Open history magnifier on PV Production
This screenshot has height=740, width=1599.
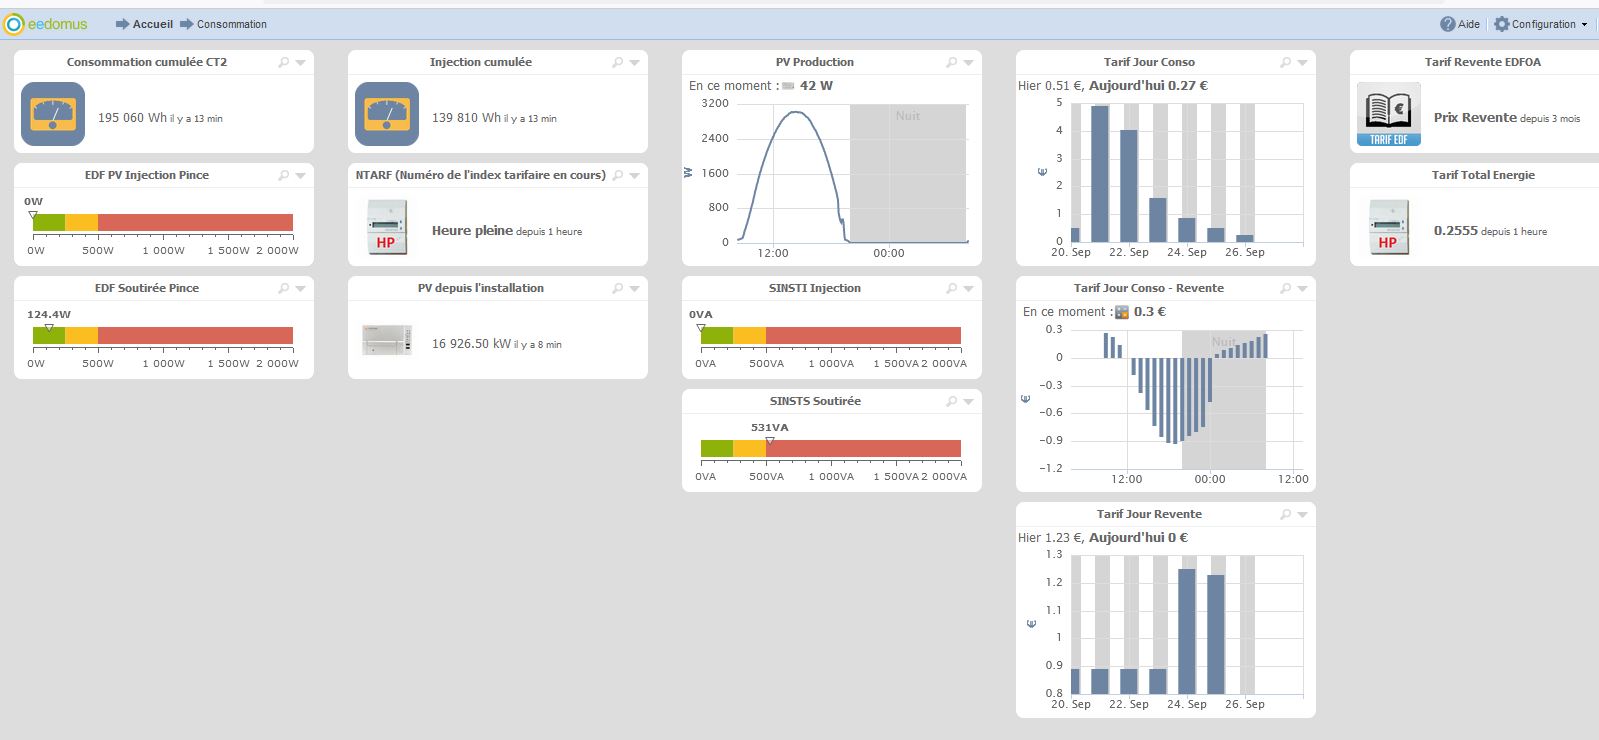(x=952, y=62)
